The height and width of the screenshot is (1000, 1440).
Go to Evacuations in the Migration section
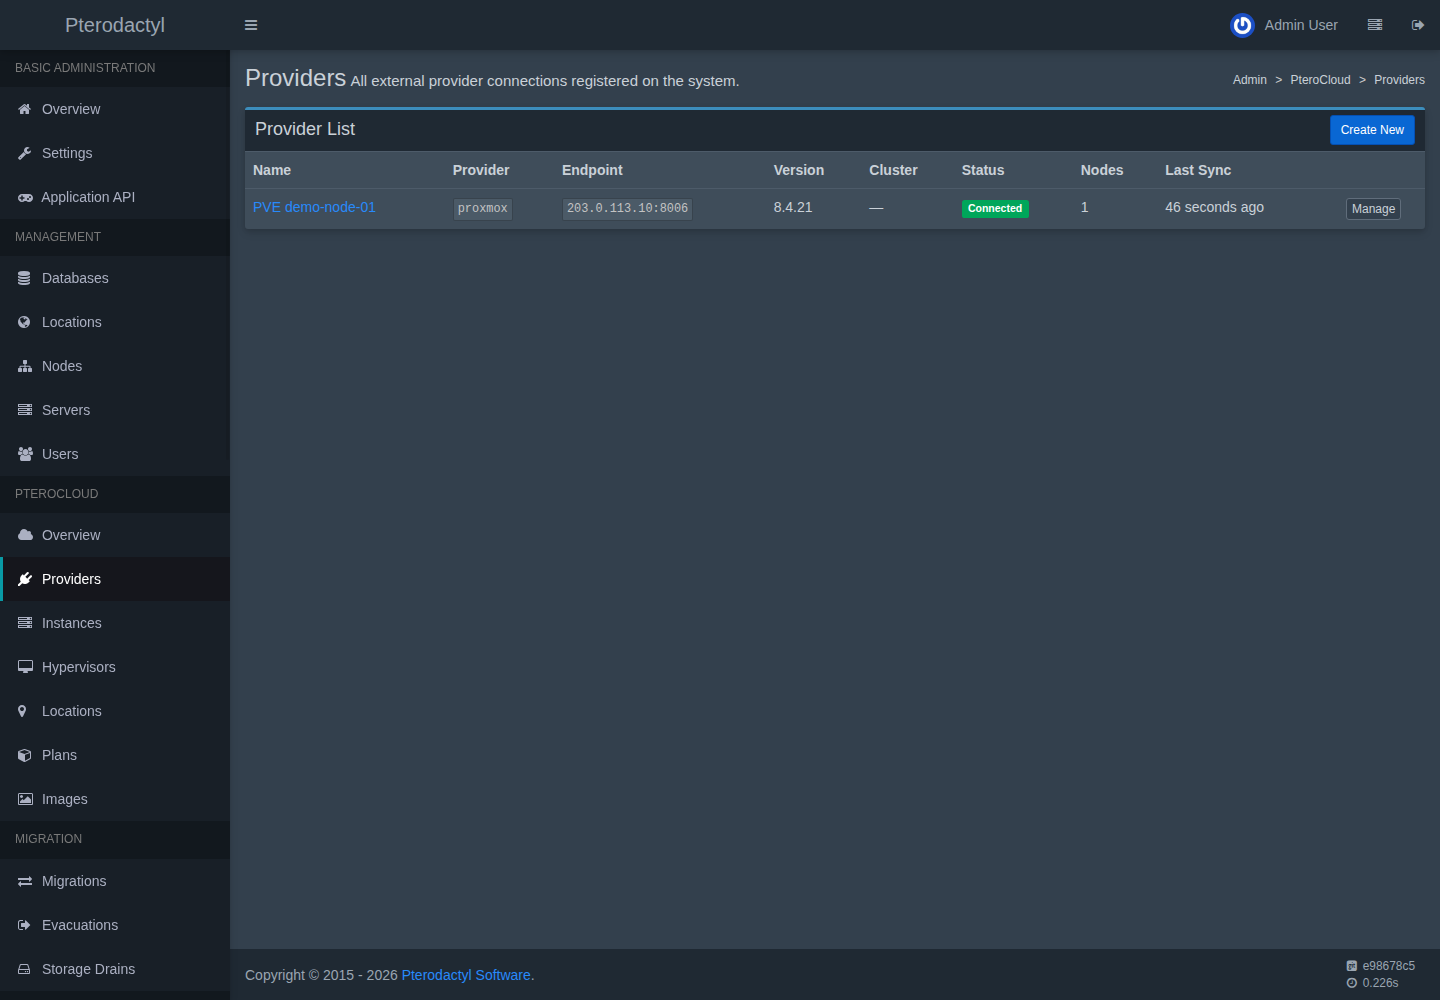[x=115, y=925]
